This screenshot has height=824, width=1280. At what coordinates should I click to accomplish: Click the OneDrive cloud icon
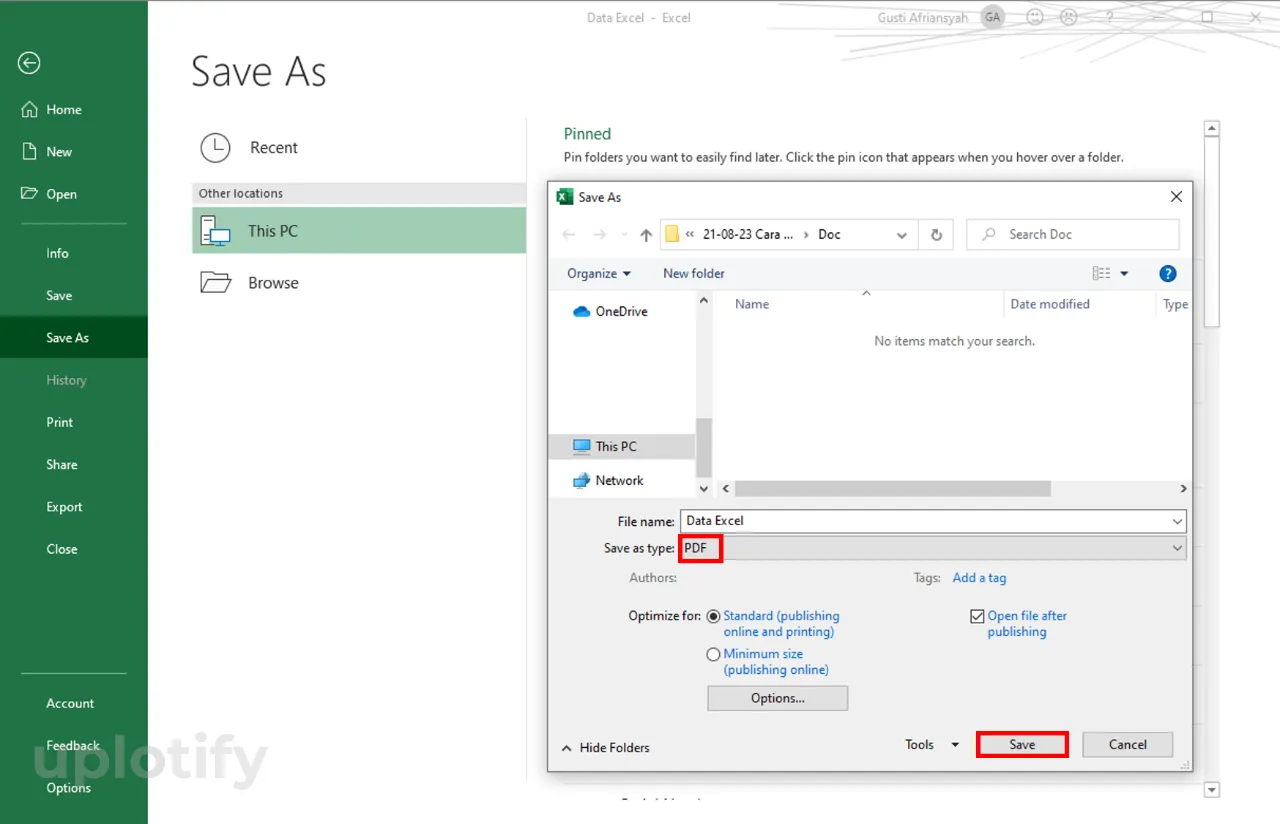[x=581, y=311]
